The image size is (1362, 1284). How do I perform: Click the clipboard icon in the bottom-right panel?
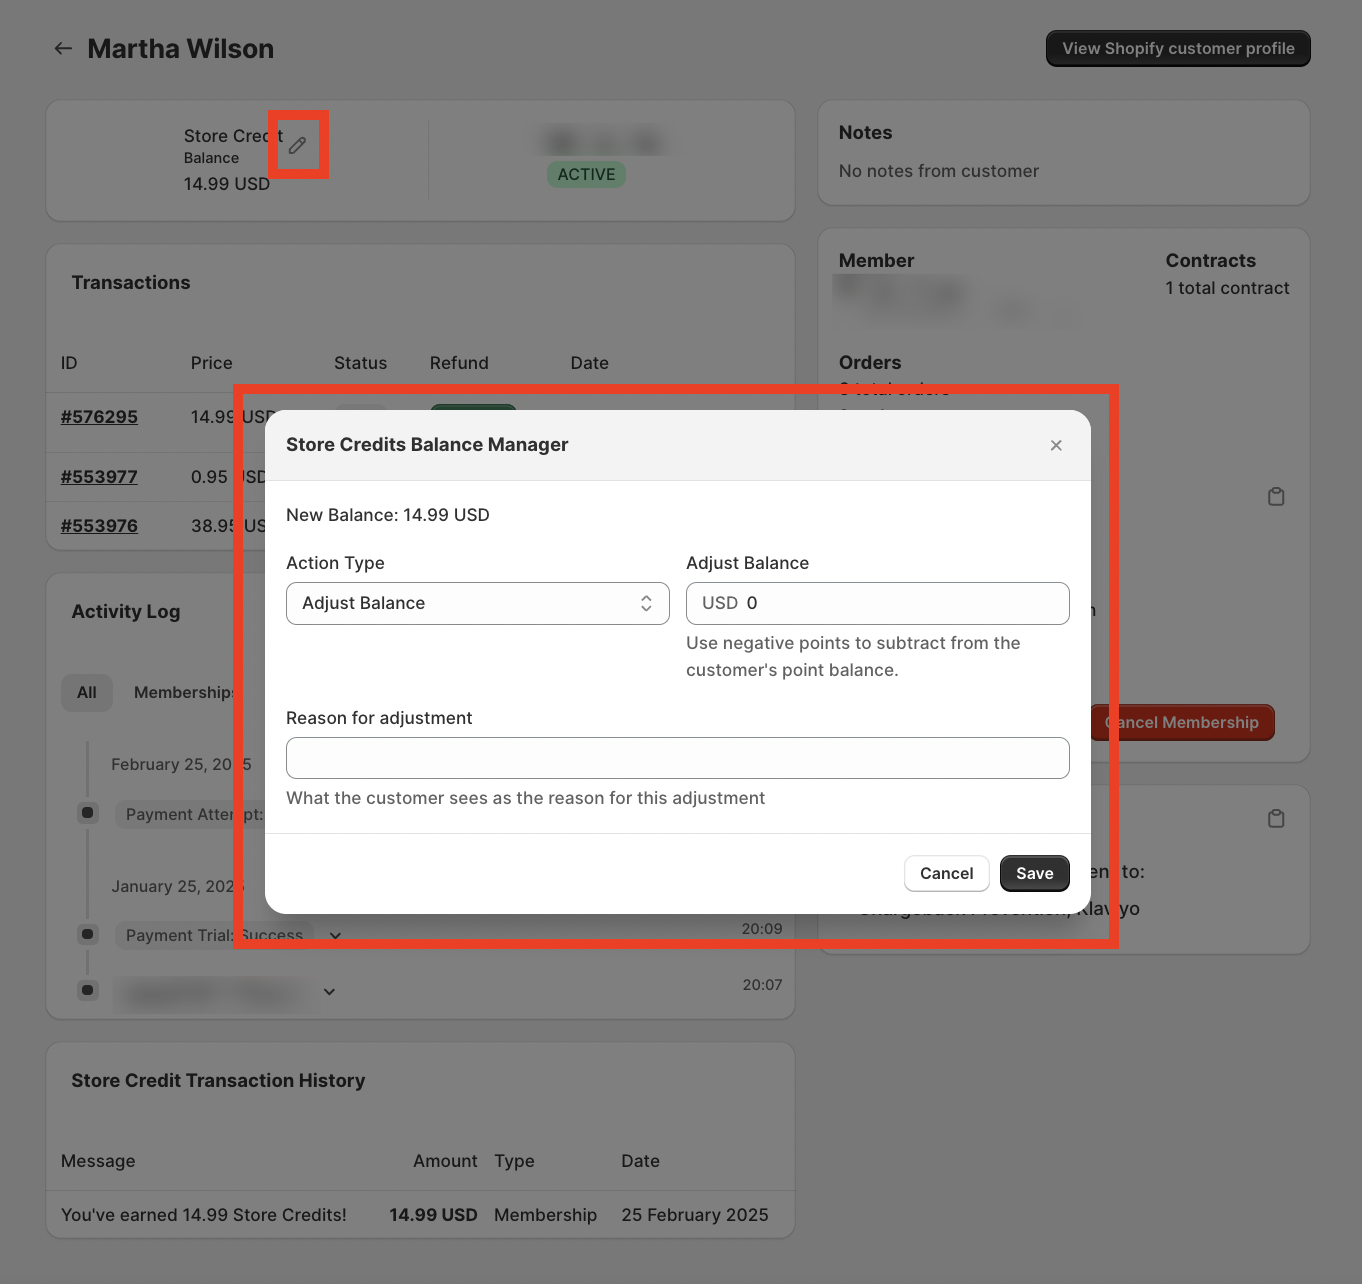tap(1276, 818)
